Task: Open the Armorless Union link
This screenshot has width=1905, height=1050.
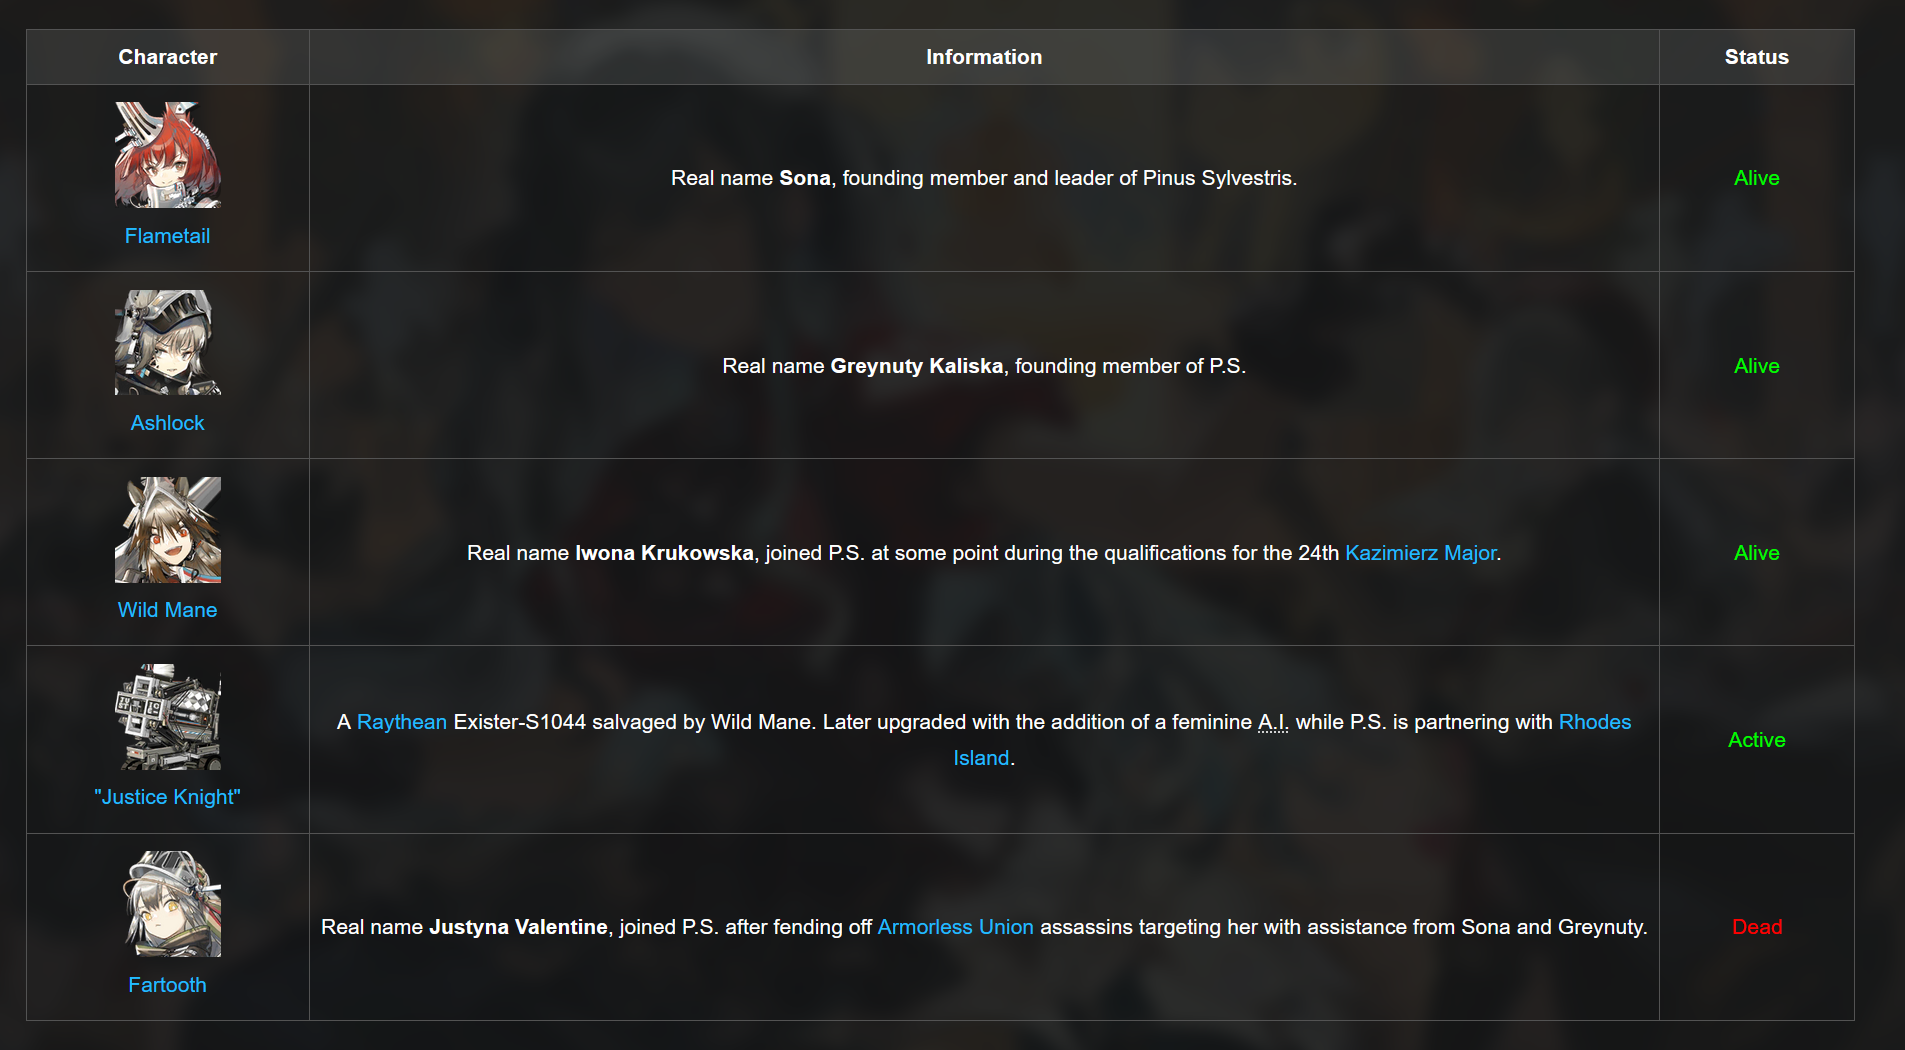Action: (956, 927)
